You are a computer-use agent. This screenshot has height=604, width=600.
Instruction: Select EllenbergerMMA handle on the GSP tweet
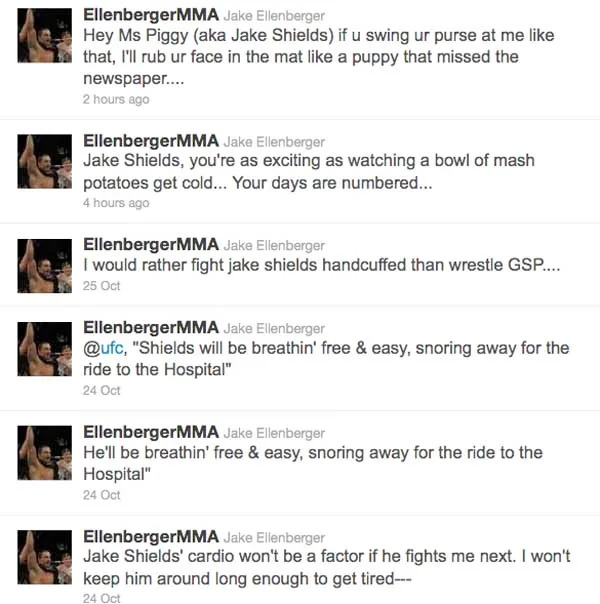click(150, 244)
